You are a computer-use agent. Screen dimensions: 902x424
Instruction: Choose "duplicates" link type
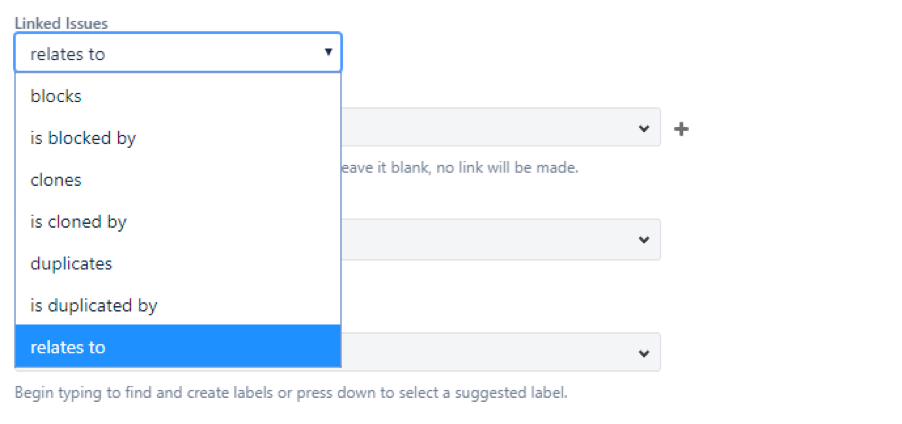click(x=178, y=264)
